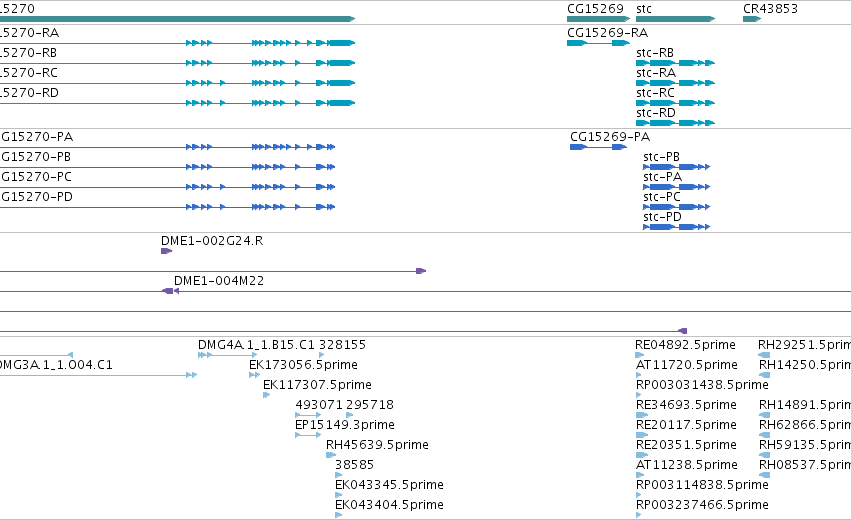The width and height of the screenshot is (851, 520).
Task: Click RH45639.5prime EST label
Action: tap(377, 445)
